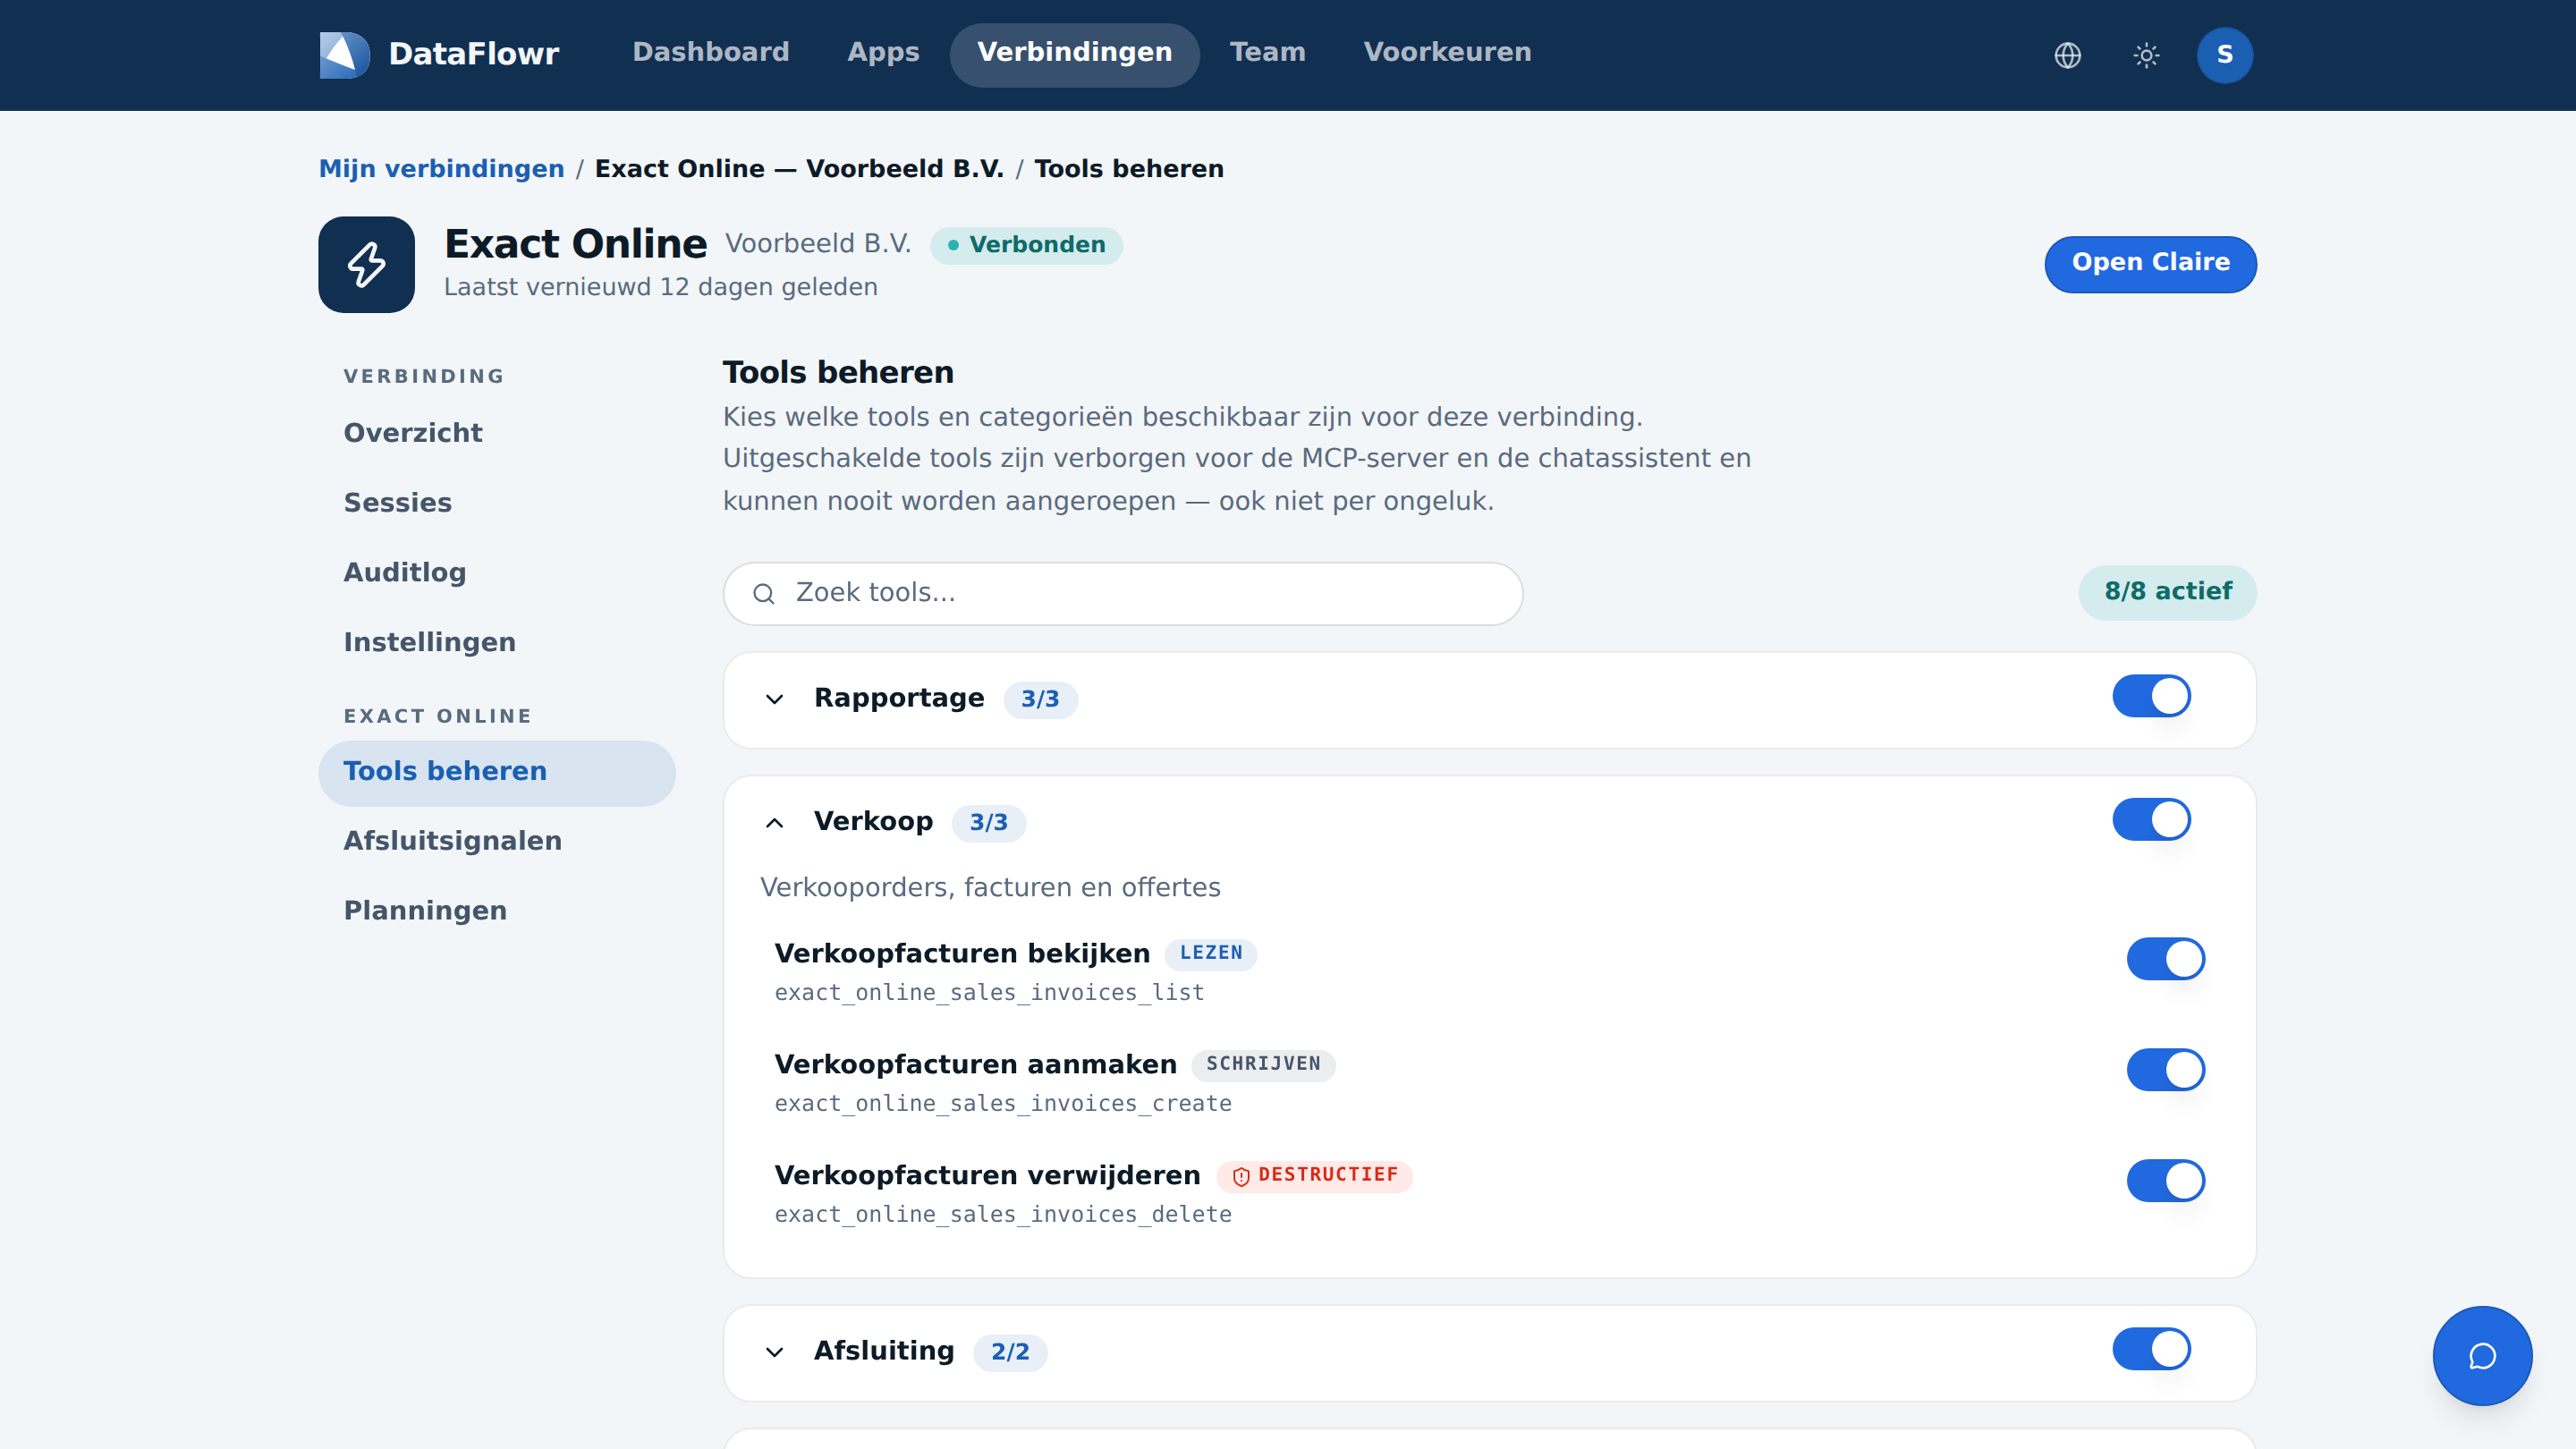
Task: Click the Exact Online lightning app icon
Action: 366,265
